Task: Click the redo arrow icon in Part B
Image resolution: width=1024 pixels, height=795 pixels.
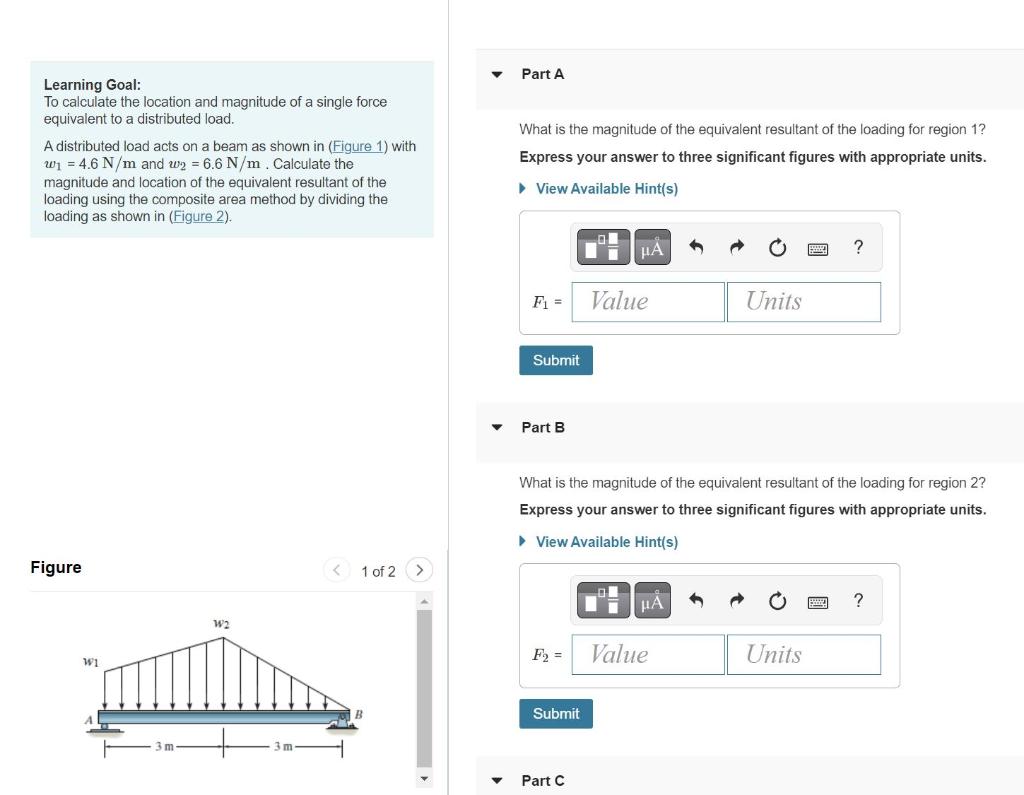Action: (737, 600)
